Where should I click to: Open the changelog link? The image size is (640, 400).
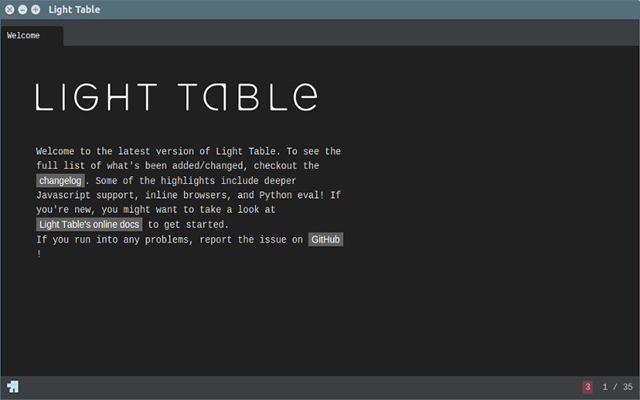coord(60,180)
